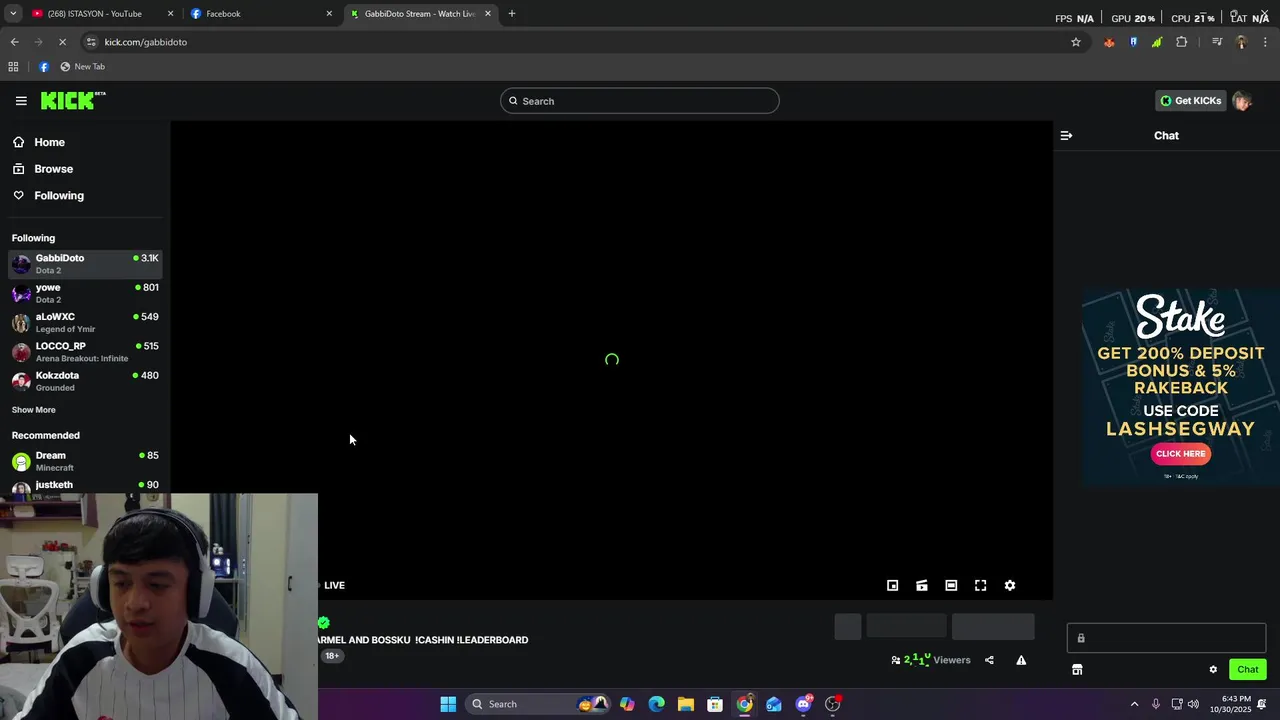Open Kick user profile avatar

point(1242,101)
